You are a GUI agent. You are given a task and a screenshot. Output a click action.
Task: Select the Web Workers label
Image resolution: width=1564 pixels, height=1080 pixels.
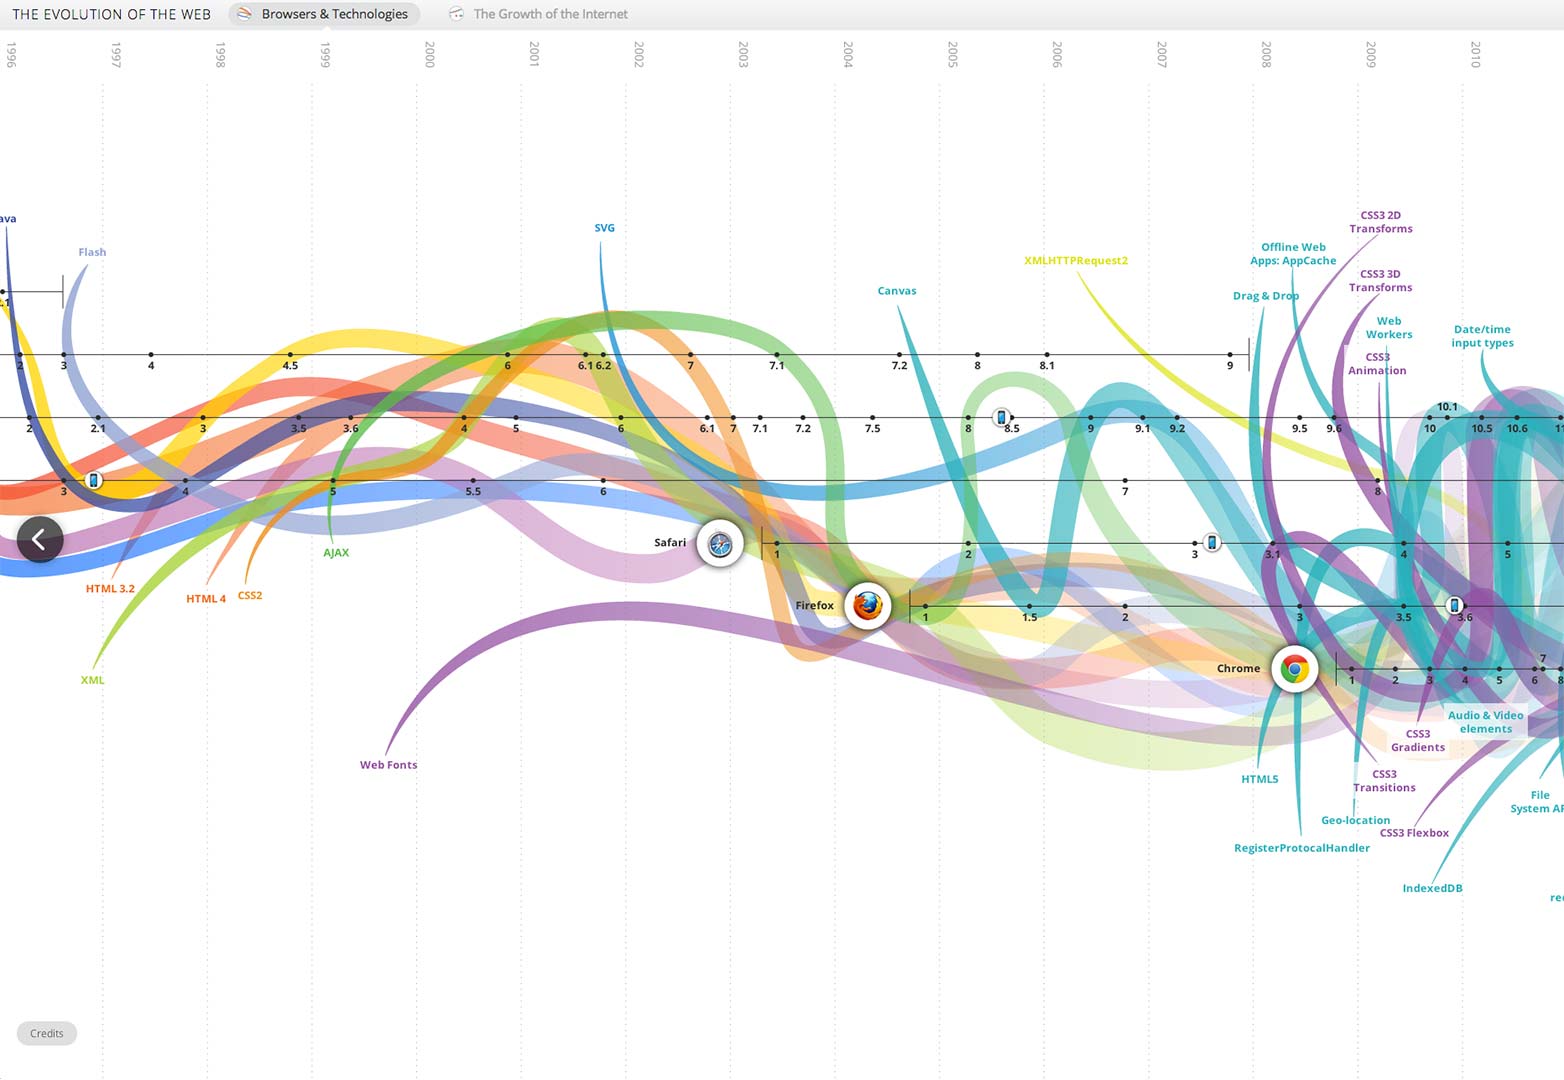(x=1389, y=328)
